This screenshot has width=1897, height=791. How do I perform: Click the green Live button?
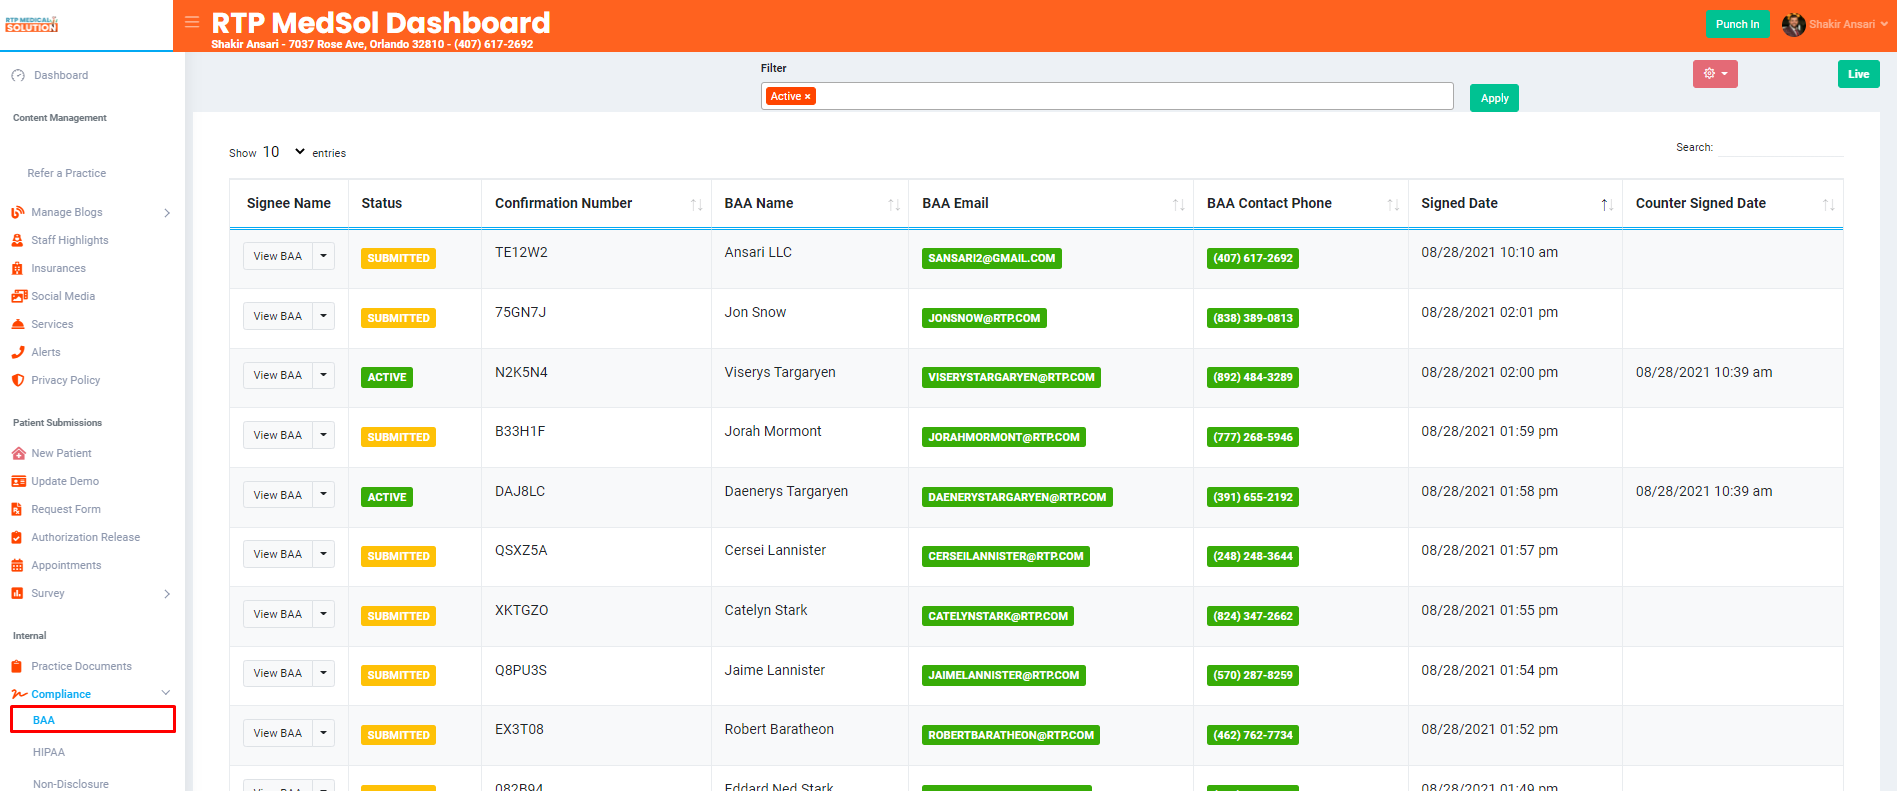click(x=1858, y=74)
